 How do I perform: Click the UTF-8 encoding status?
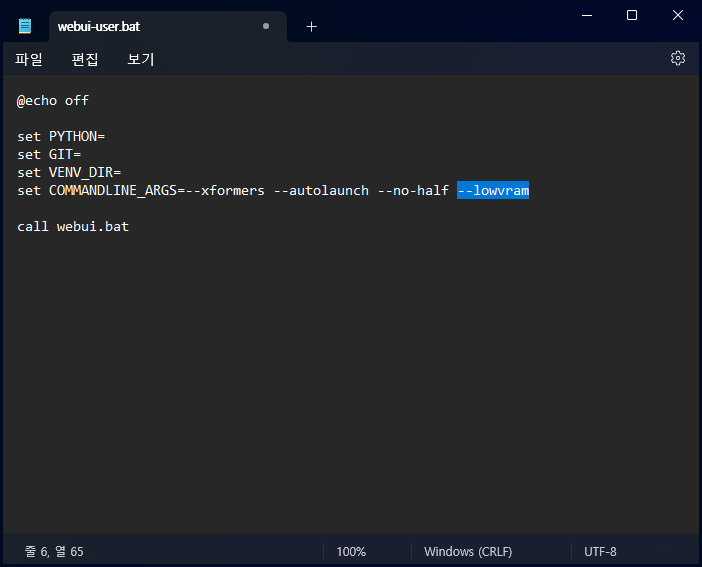[600, 551]
